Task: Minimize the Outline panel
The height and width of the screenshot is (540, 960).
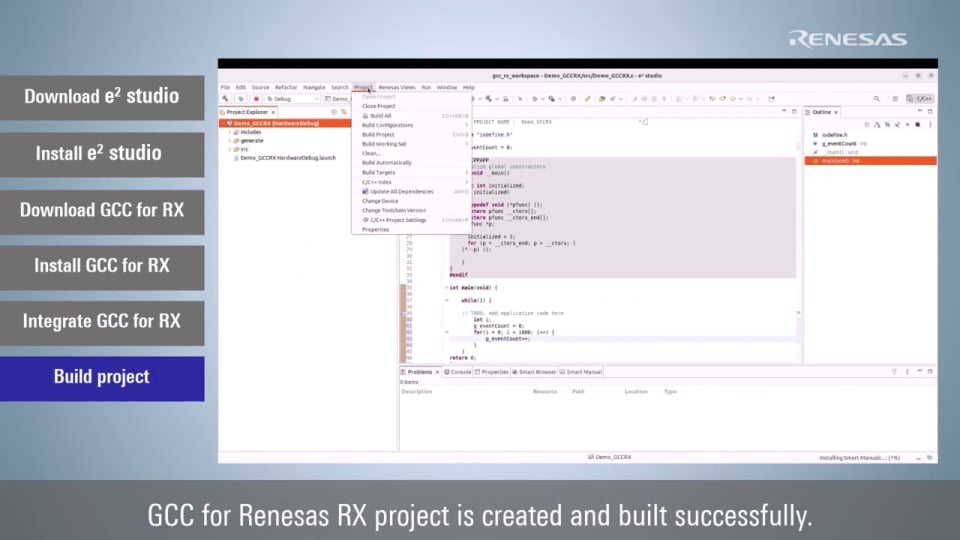Action: coord(921,112)
